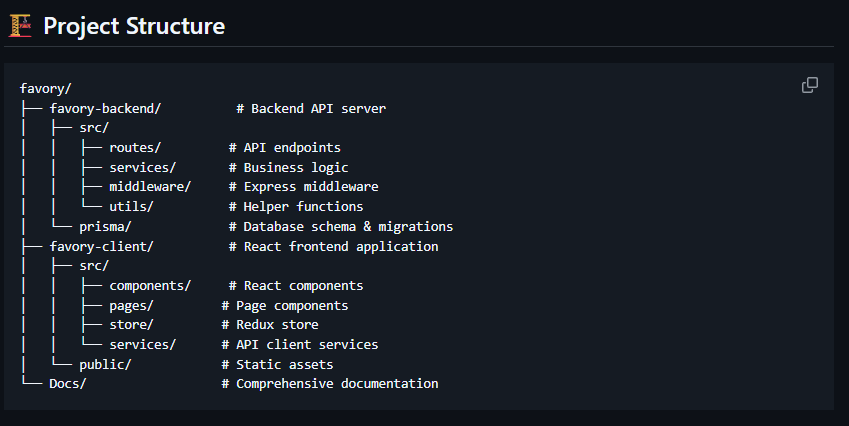Select 'routes/' in the tree
The image size is (849, 426).
[x=135, y=147]
